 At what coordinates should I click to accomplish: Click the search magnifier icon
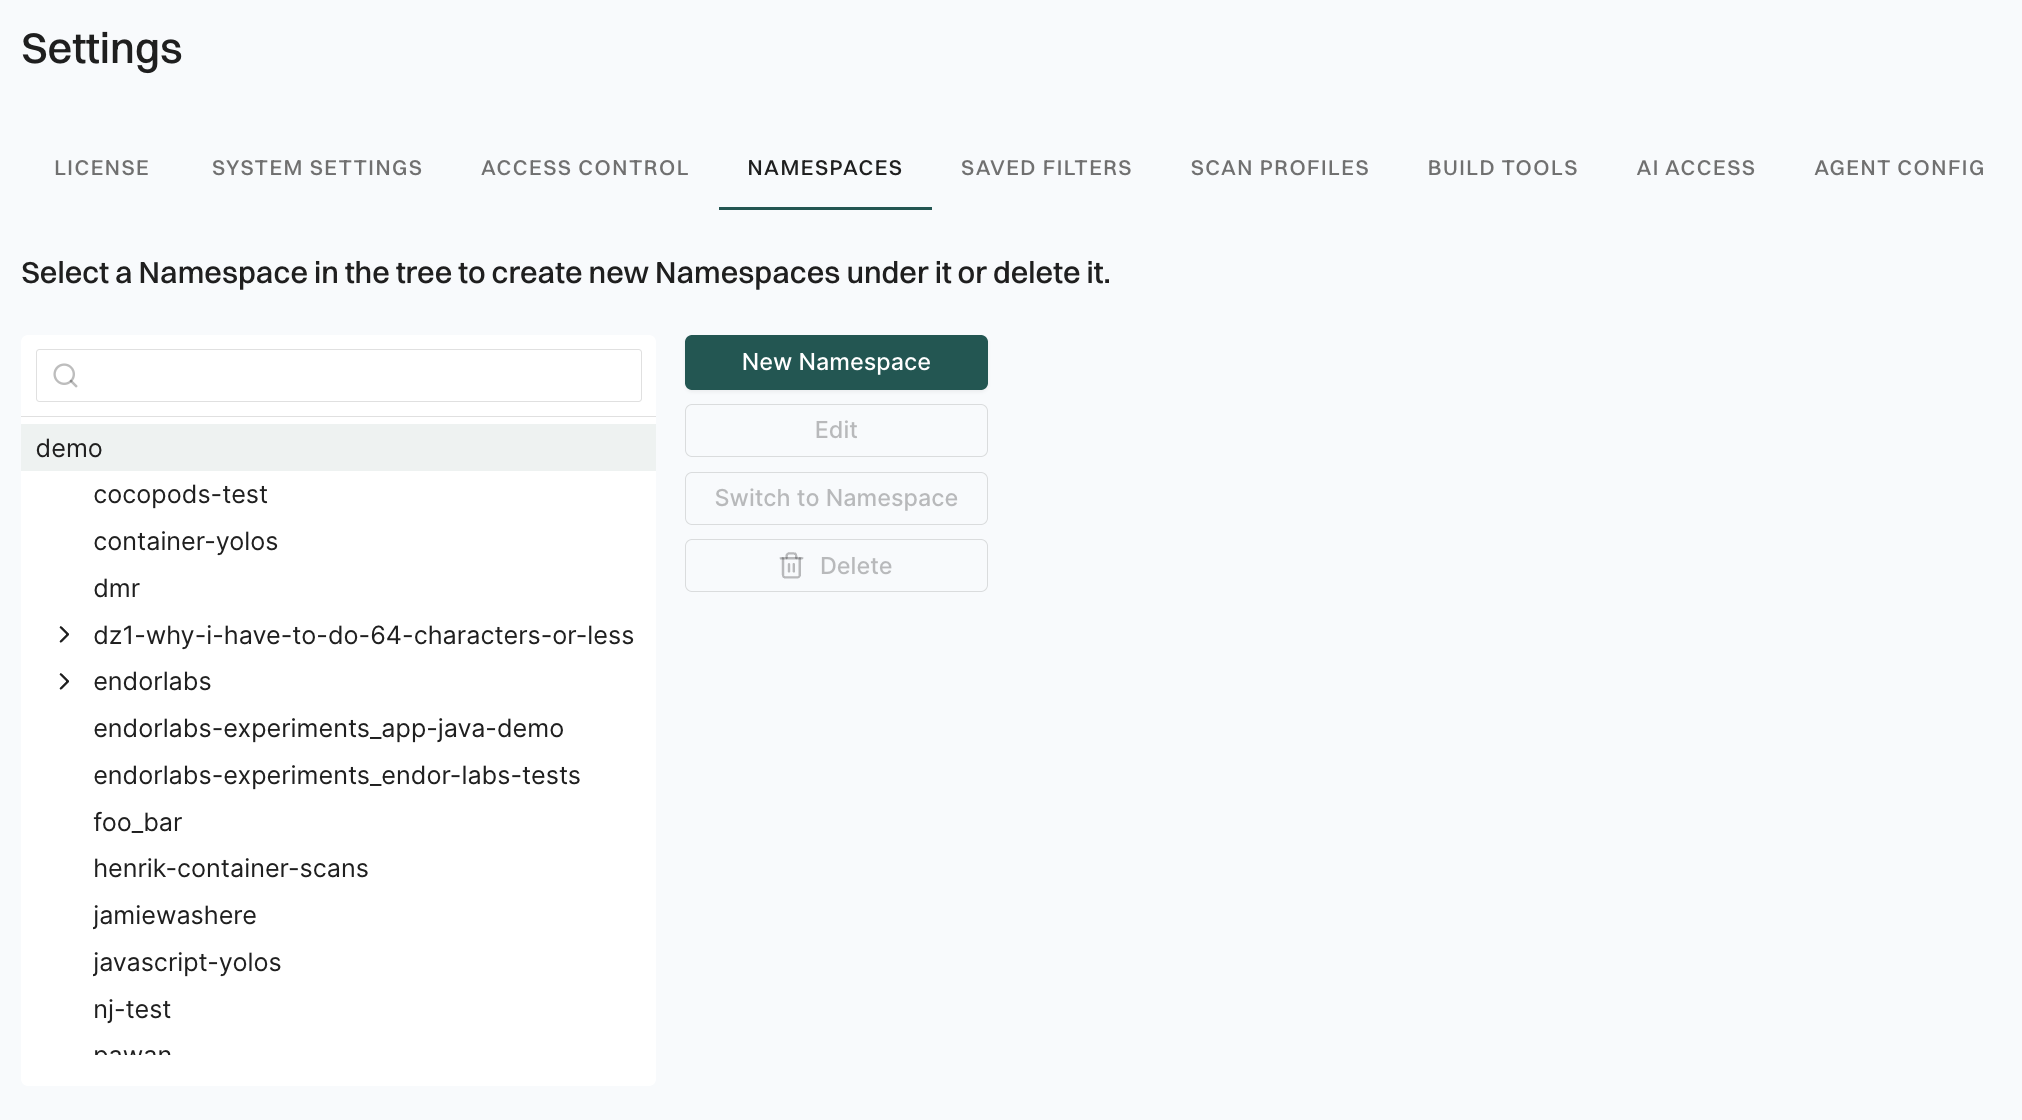tap(66, 375)
